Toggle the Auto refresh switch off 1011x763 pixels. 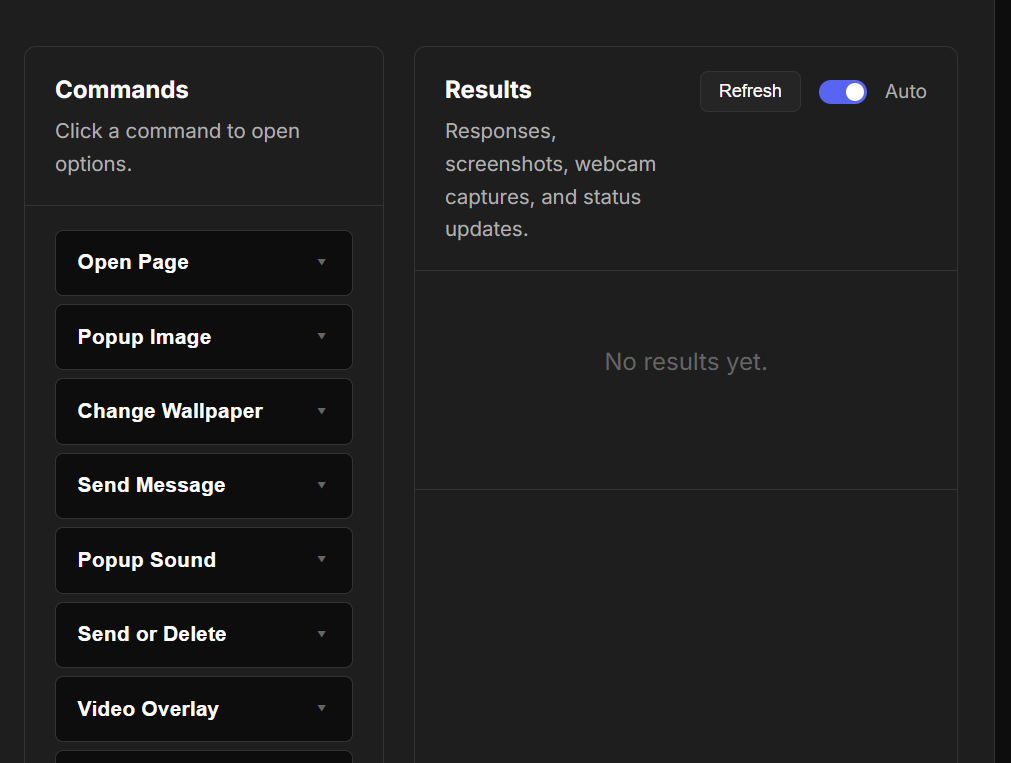(842, 92)
